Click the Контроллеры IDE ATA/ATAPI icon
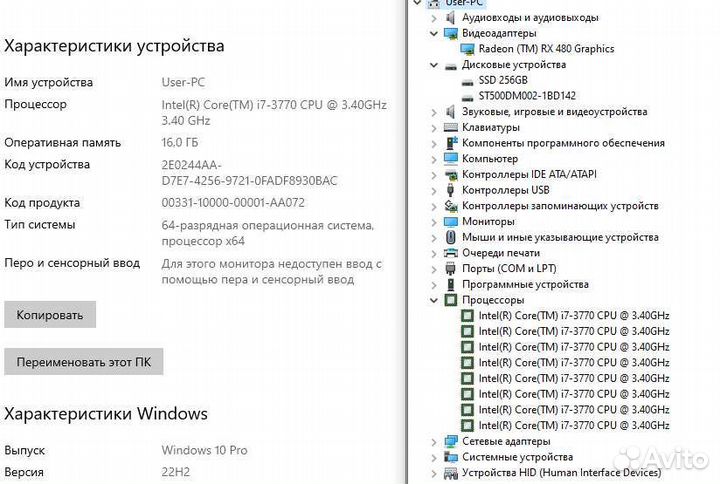This screenshot has height=484, width=720. (451, 175)
